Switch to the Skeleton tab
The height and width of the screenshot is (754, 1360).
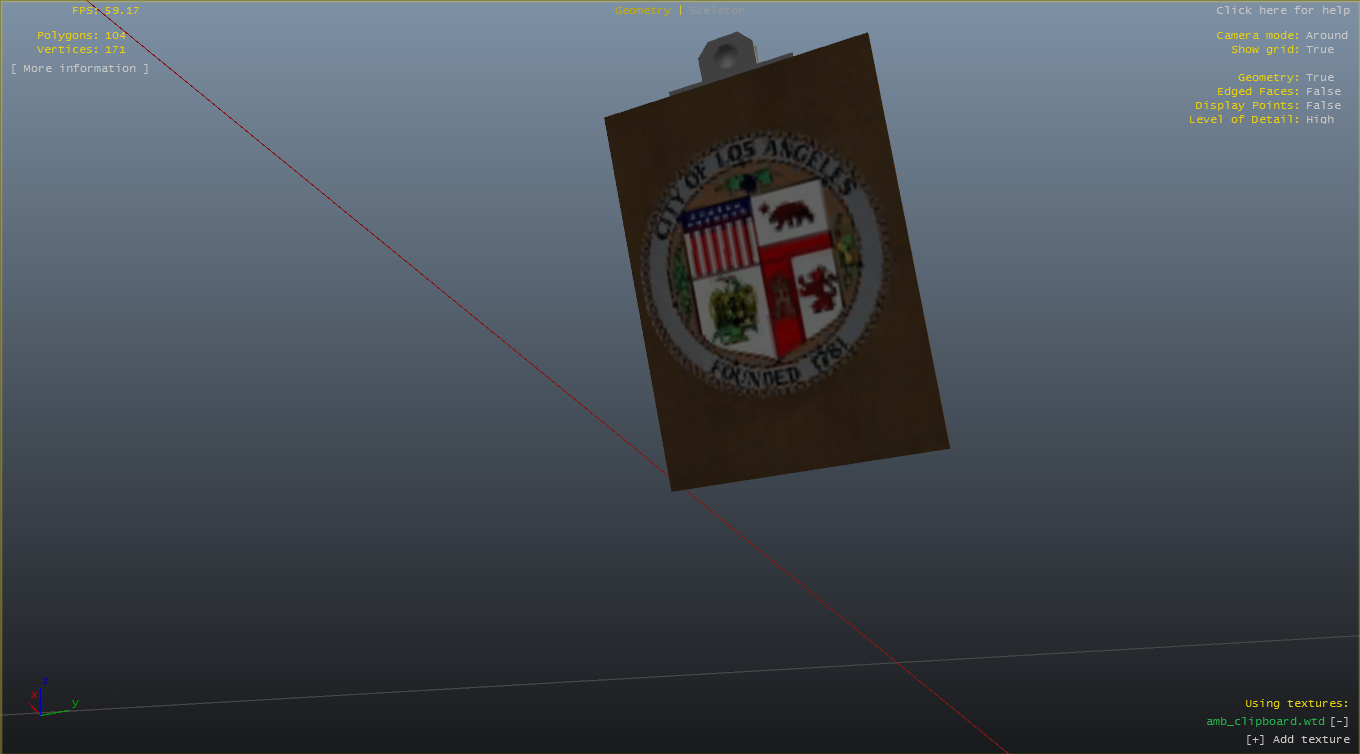coord(717,11)
